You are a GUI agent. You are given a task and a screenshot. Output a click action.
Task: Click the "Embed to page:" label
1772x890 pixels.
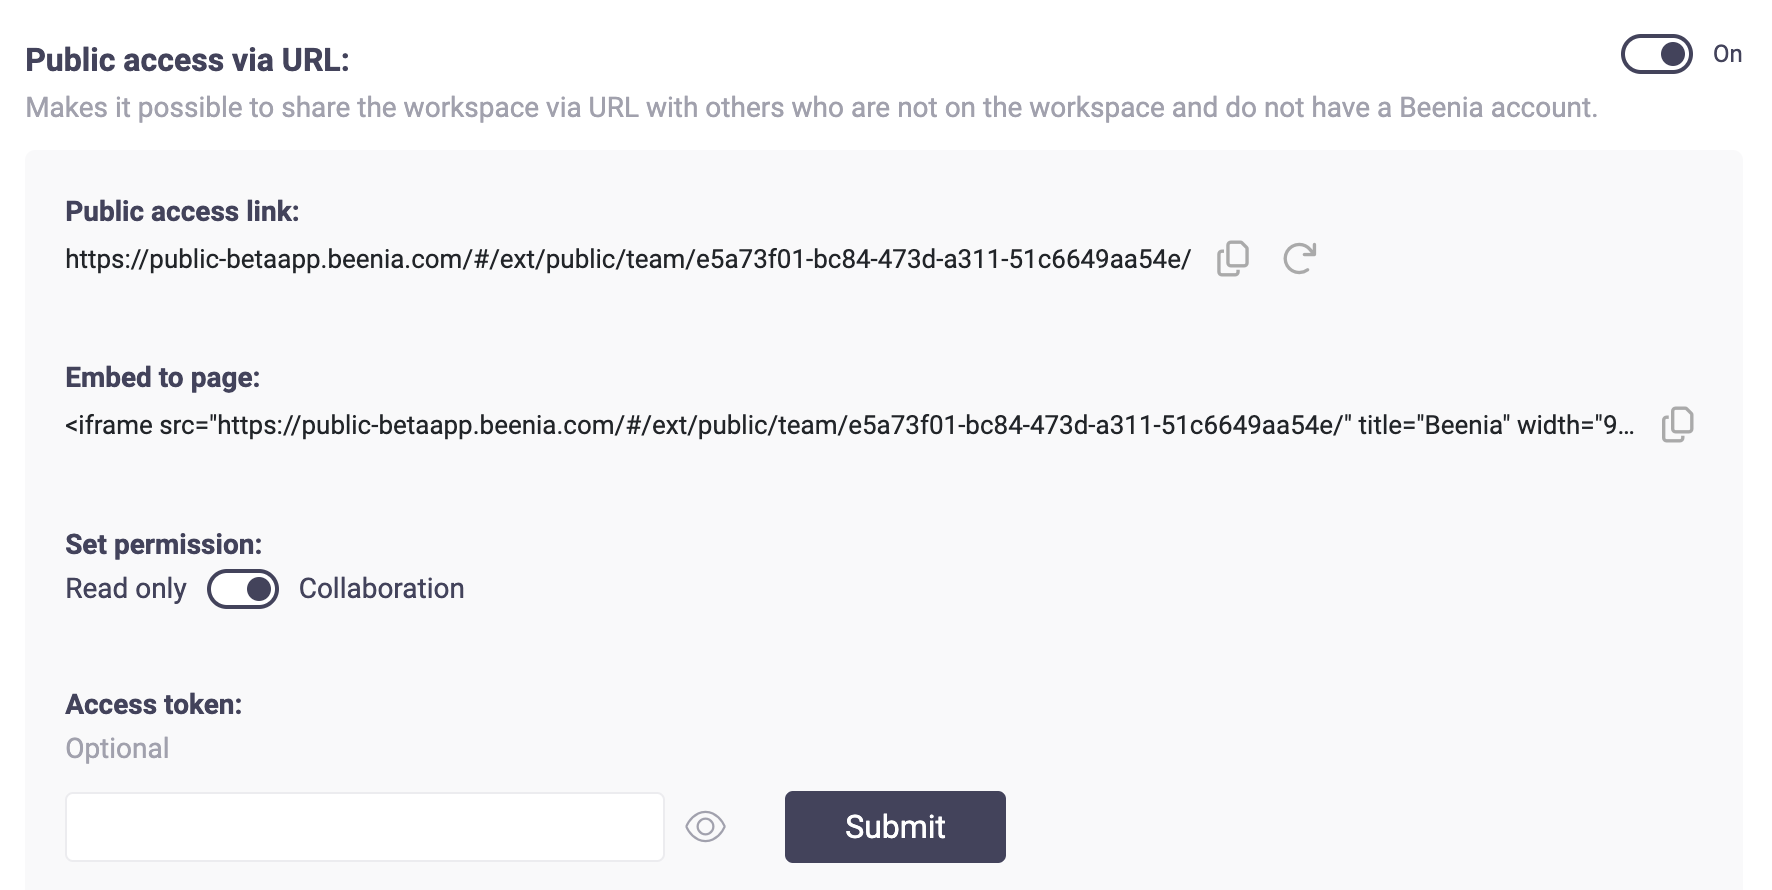162,377
